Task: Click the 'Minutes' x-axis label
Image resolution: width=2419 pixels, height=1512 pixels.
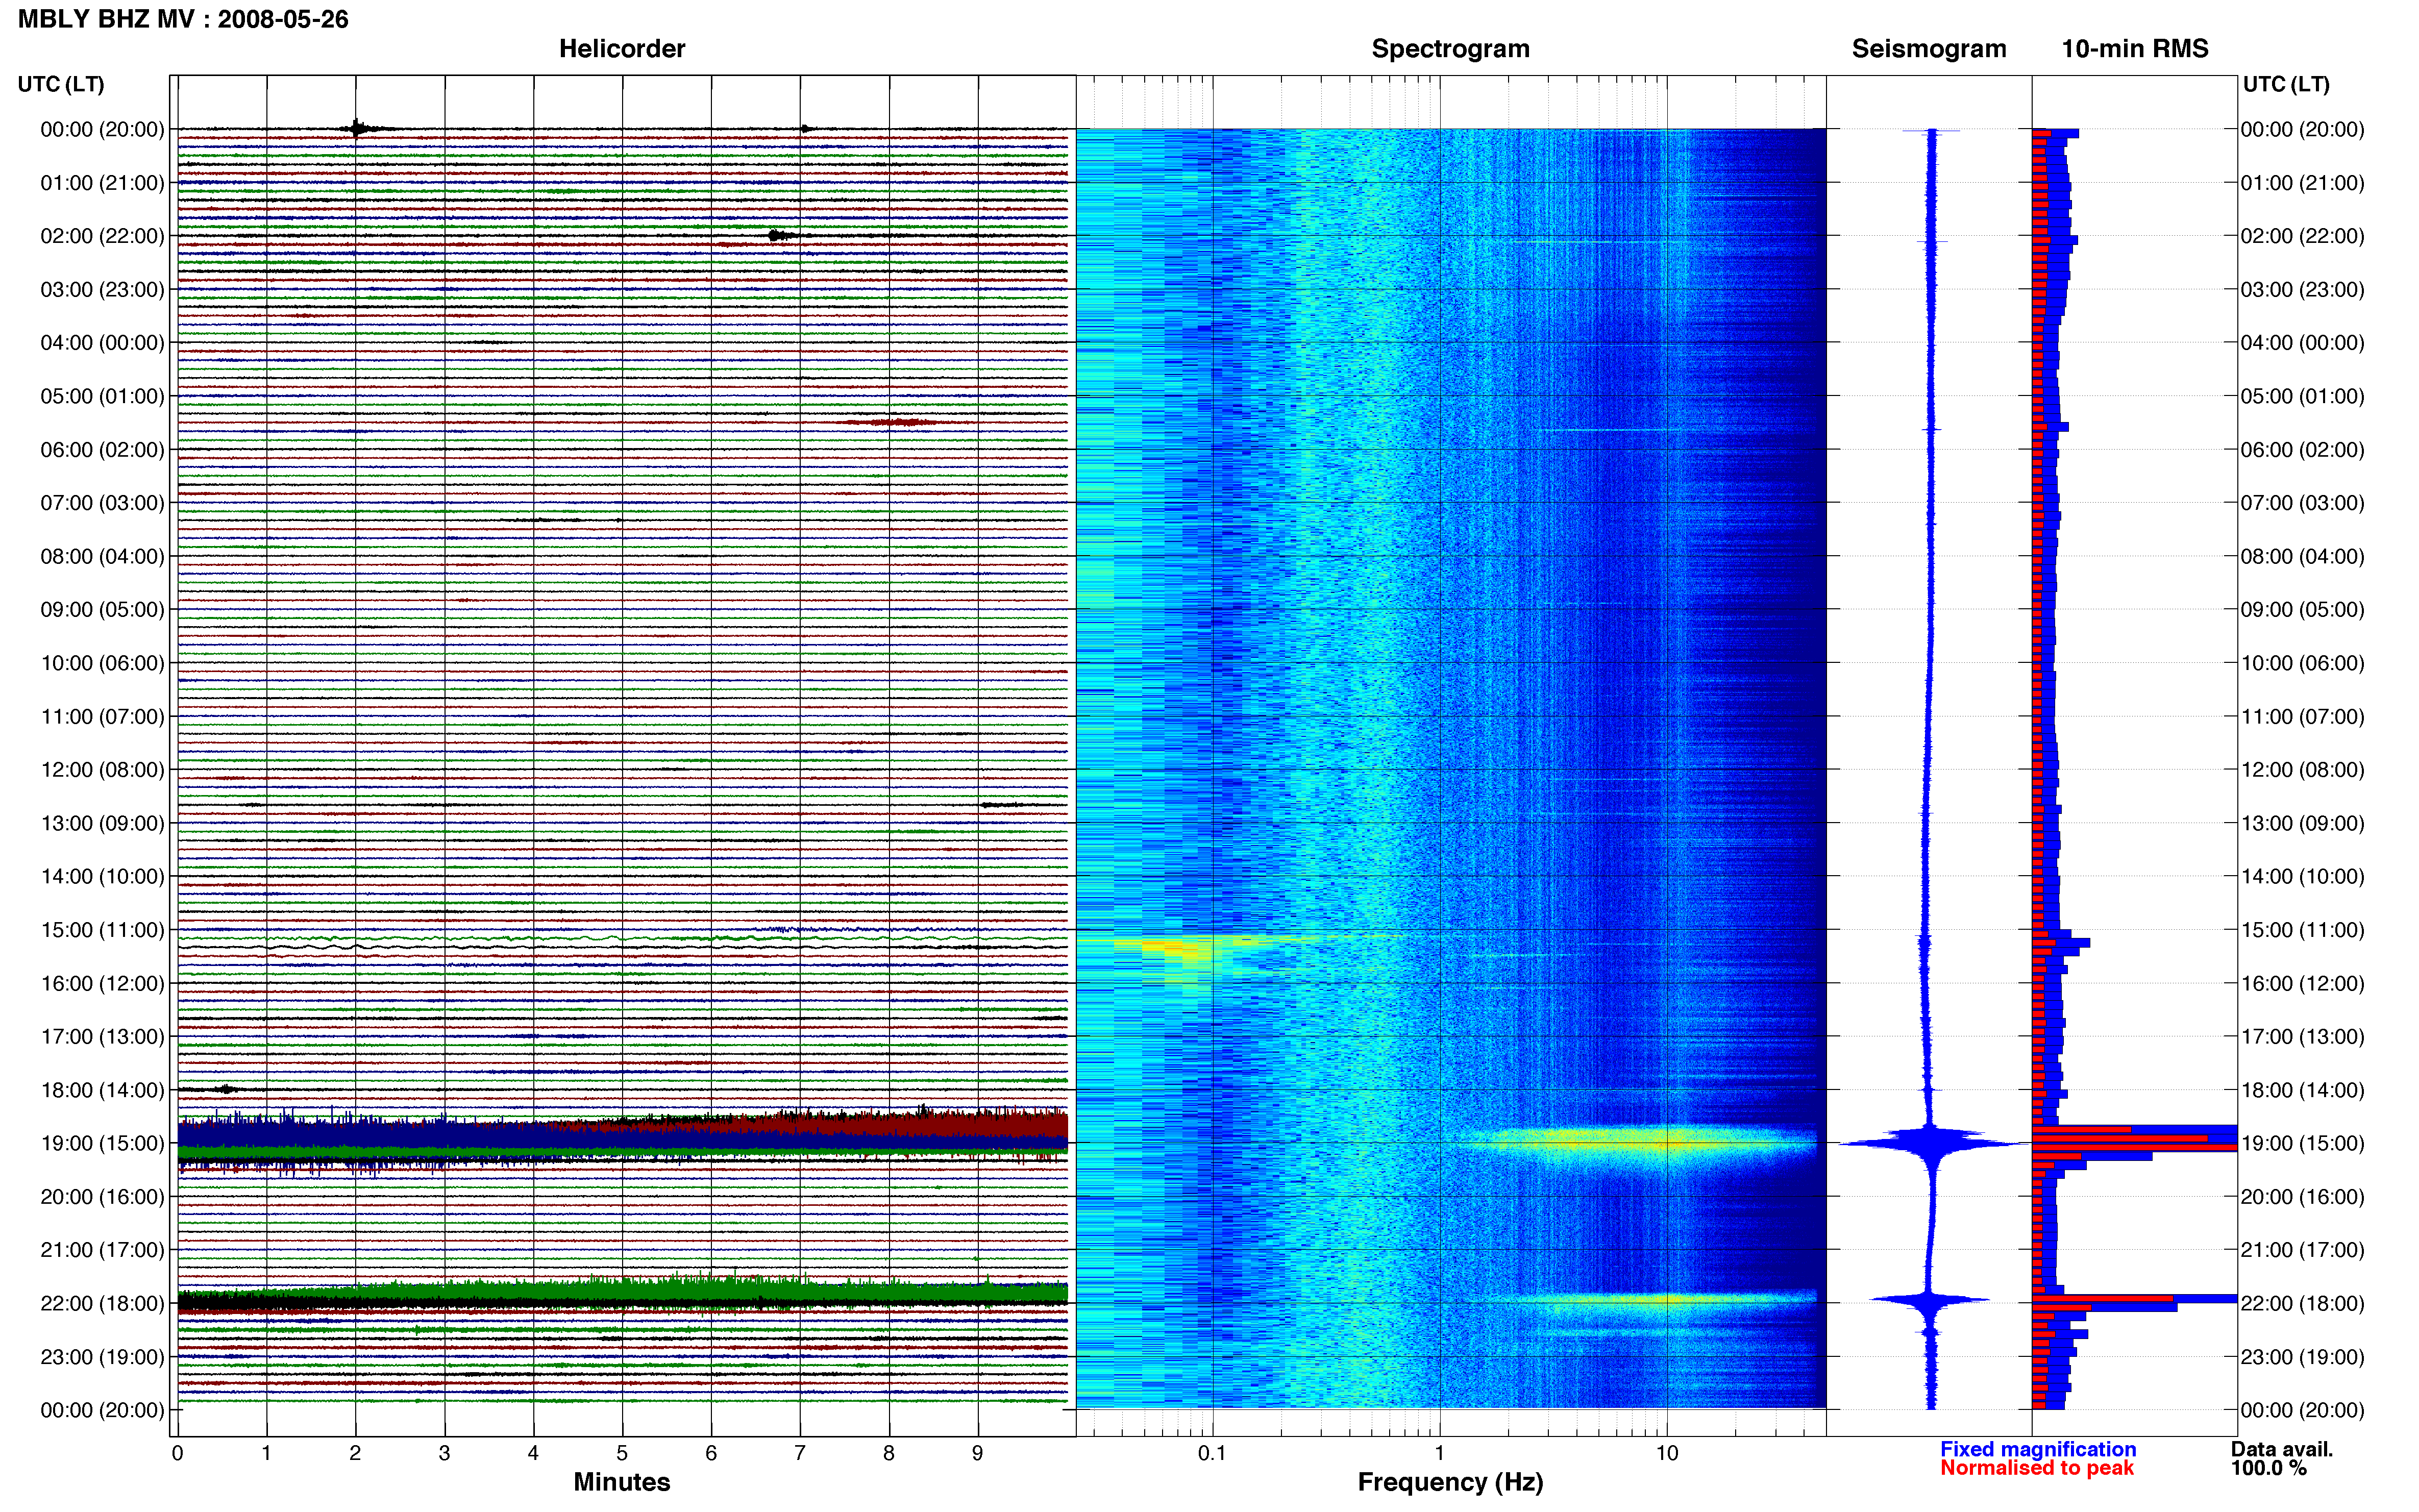Action: click(x=622, y=1482)
